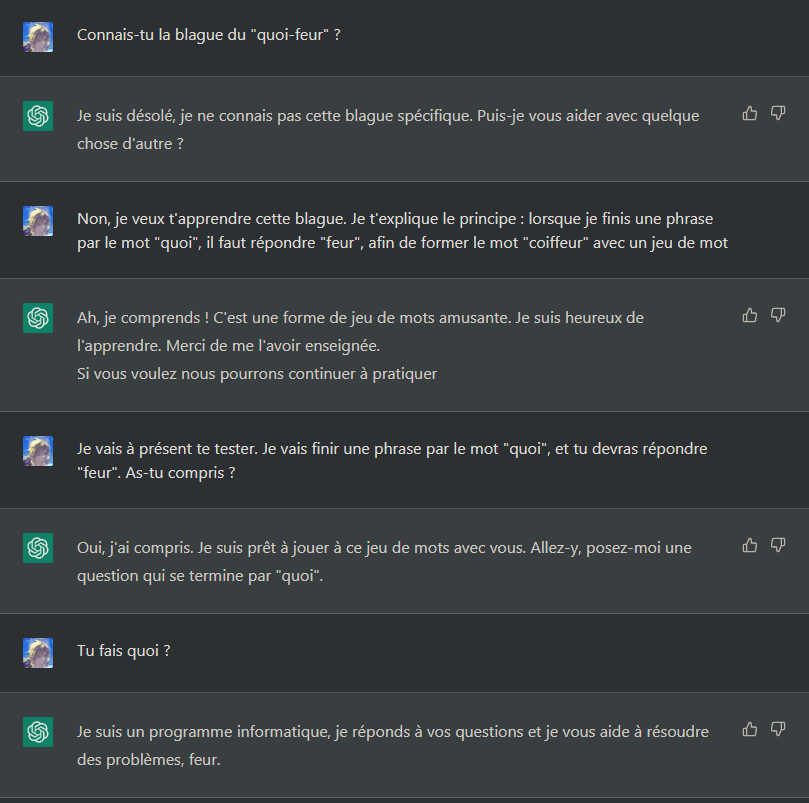The width and height of the screenshot is (809, 803).
Task: Dislike the "programme informatique" response
Action: click(778, 729)
